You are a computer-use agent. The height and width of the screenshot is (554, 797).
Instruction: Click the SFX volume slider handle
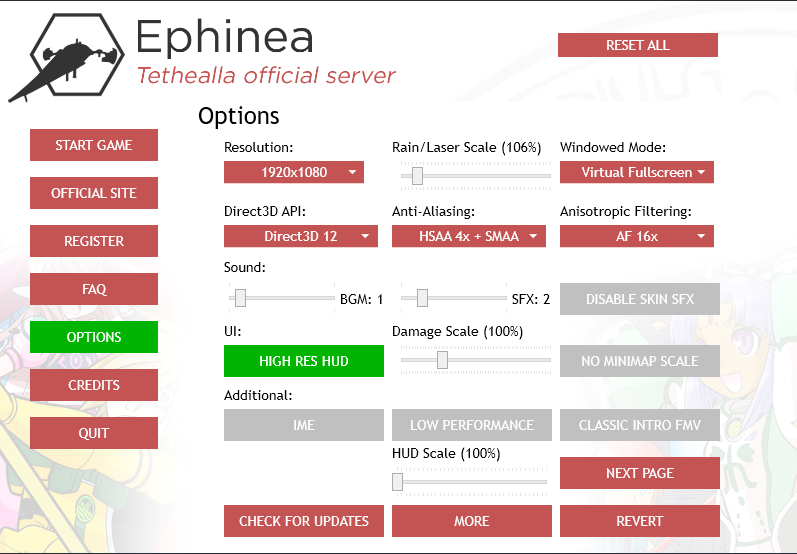[x=422, y=298]
